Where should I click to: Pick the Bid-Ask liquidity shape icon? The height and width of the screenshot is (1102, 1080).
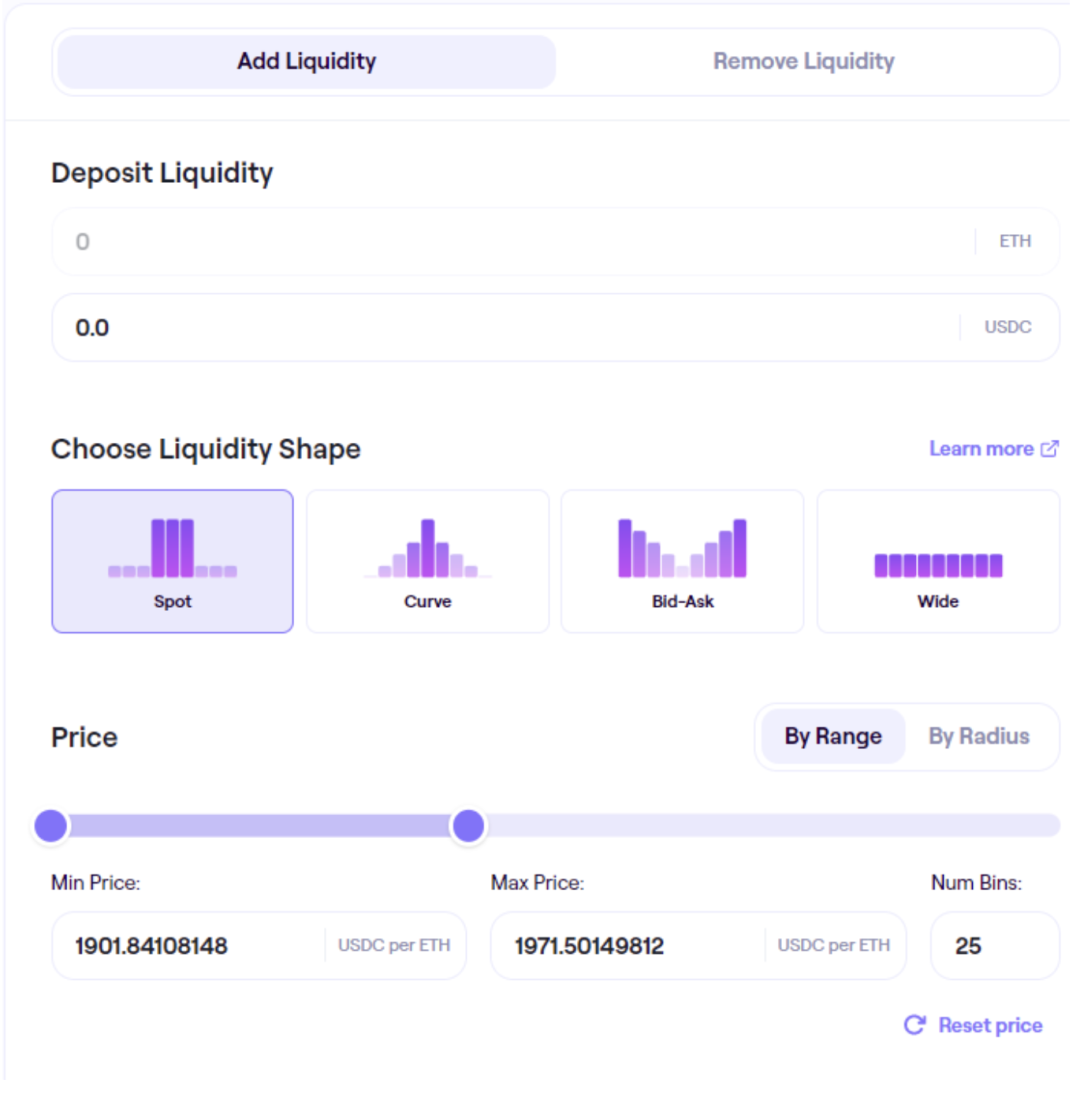tap(682, 548)
